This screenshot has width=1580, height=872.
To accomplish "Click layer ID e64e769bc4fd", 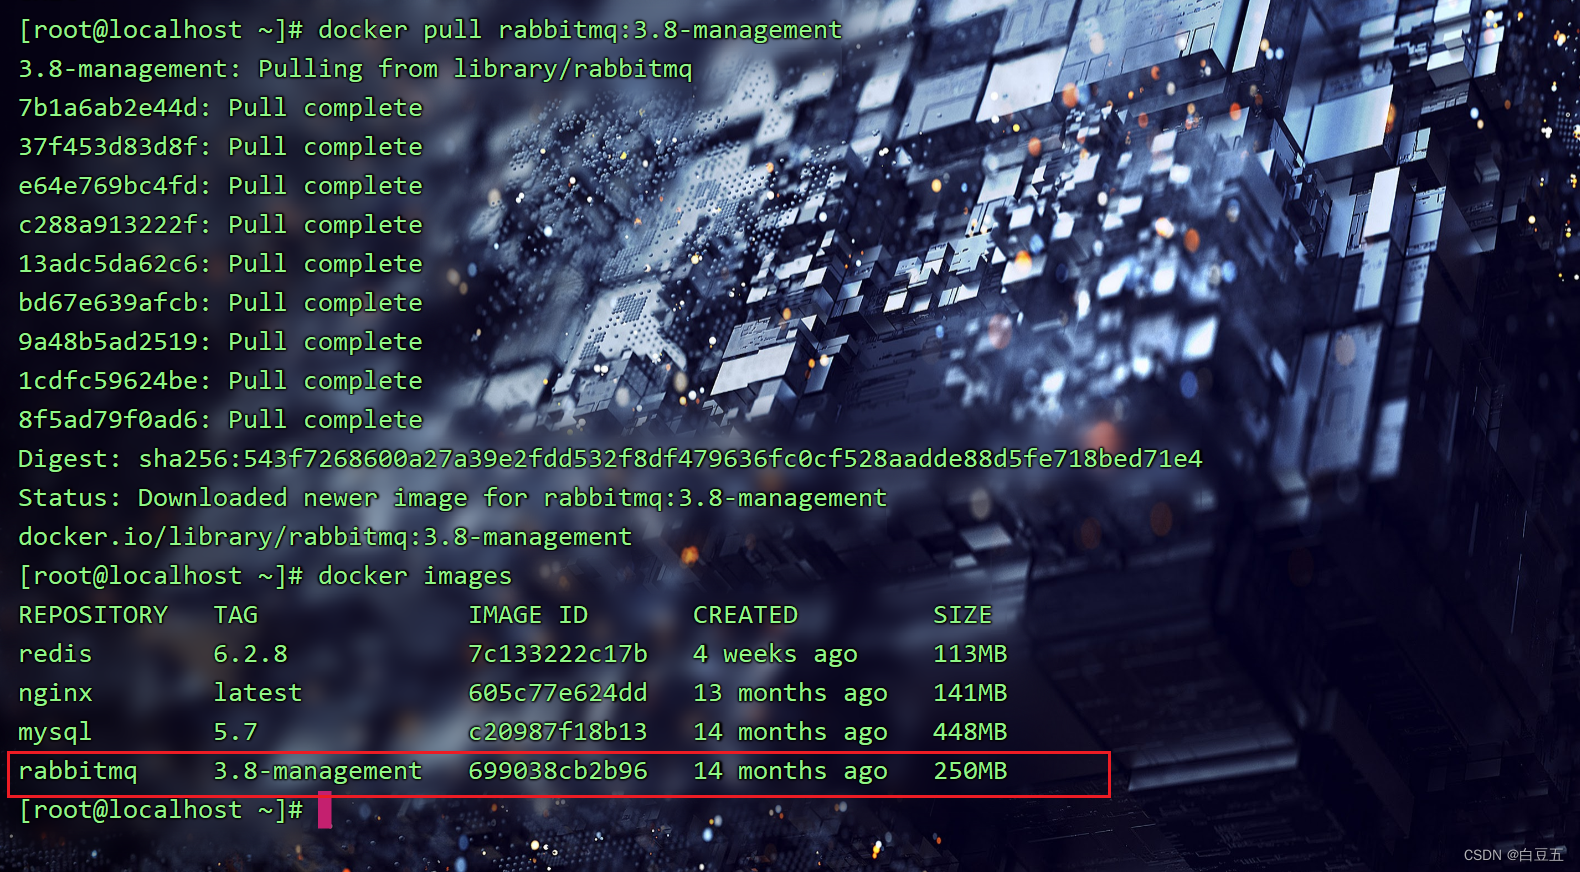I will 108,186.
